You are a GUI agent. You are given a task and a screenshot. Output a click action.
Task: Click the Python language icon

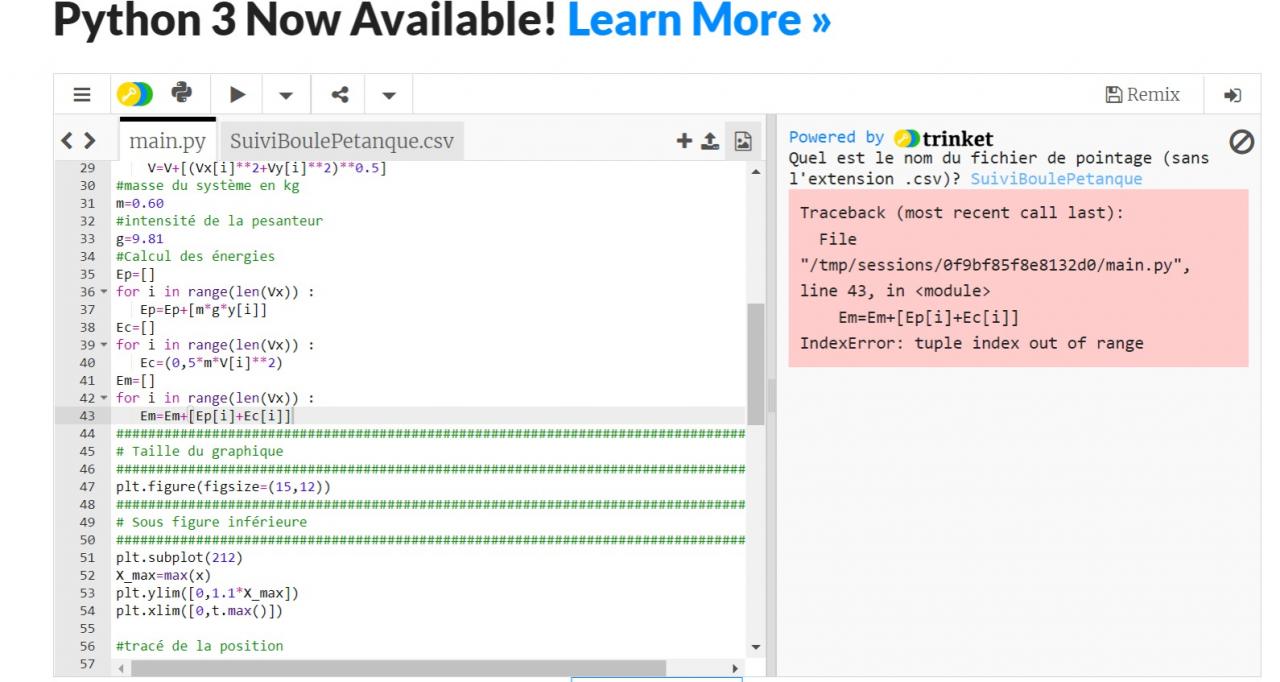point(182,94)
